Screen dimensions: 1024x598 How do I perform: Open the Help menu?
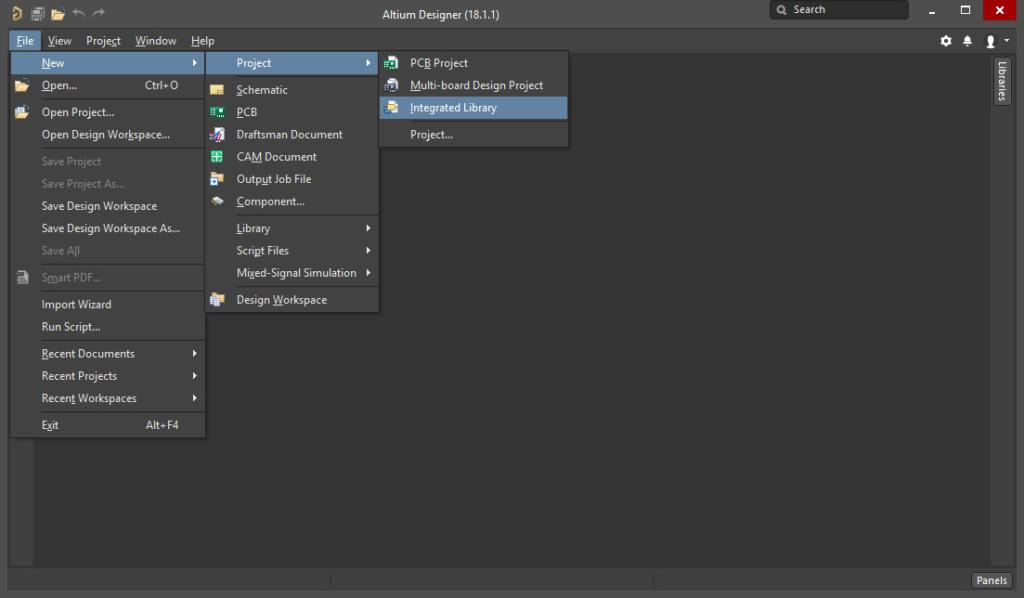pos(202,40)
